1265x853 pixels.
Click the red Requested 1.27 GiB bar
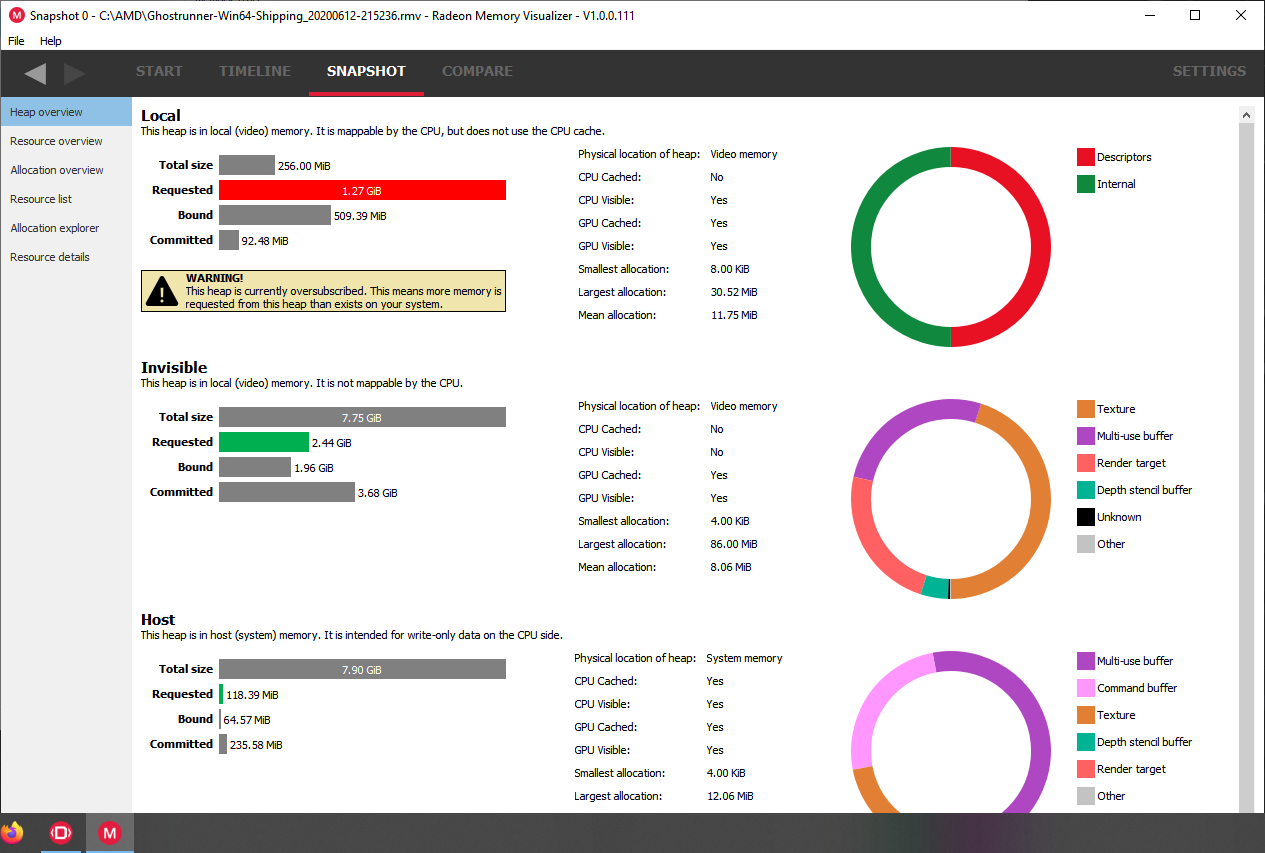[x=362, y=190]
